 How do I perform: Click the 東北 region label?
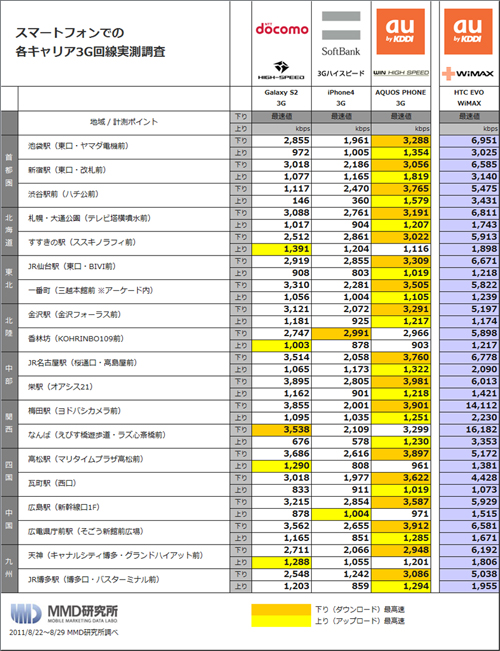point(9,279)
